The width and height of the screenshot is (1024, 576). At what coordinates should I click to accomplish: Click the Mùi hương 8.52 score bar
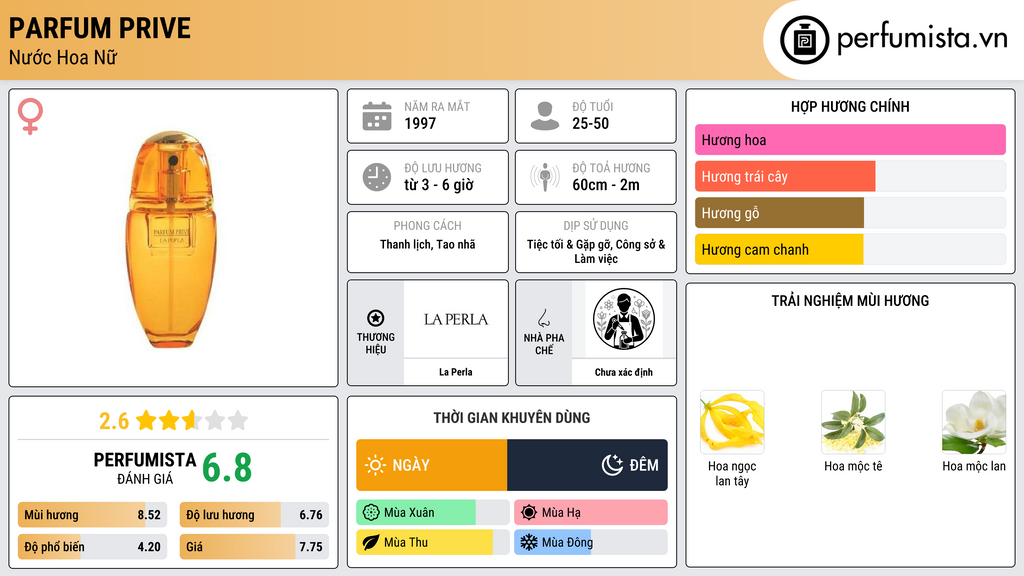point(93,515)
